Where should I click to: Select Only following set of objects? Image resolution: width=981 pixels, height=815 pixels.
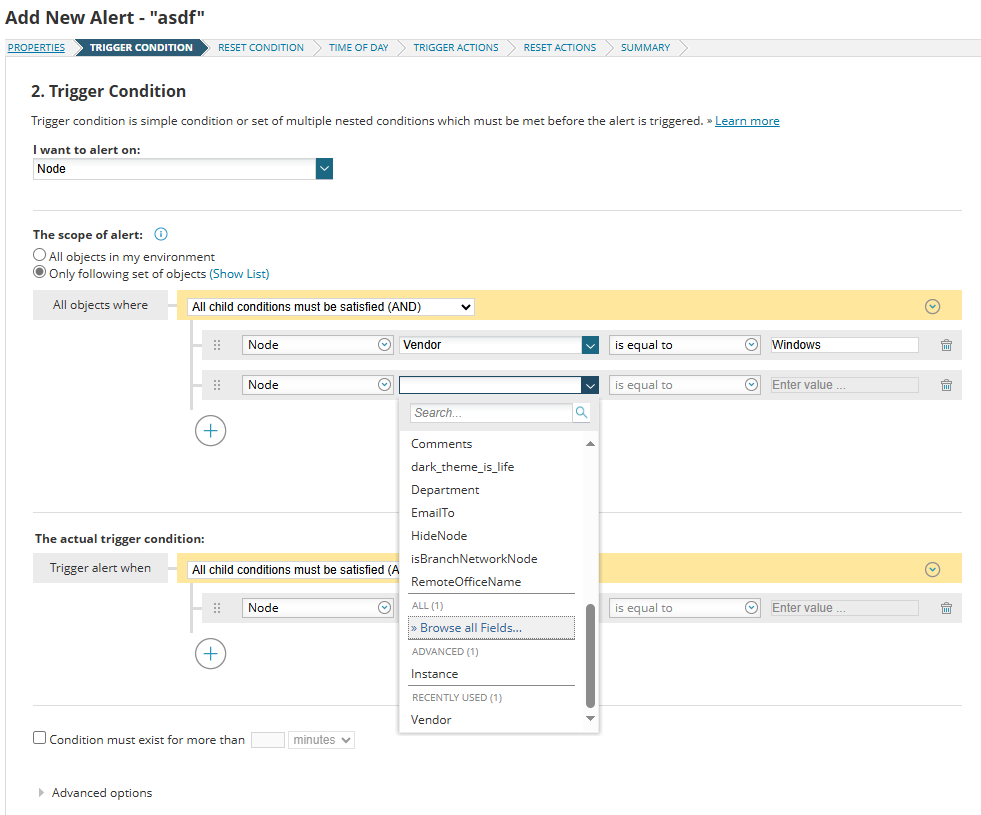click(x=40, y=273)
